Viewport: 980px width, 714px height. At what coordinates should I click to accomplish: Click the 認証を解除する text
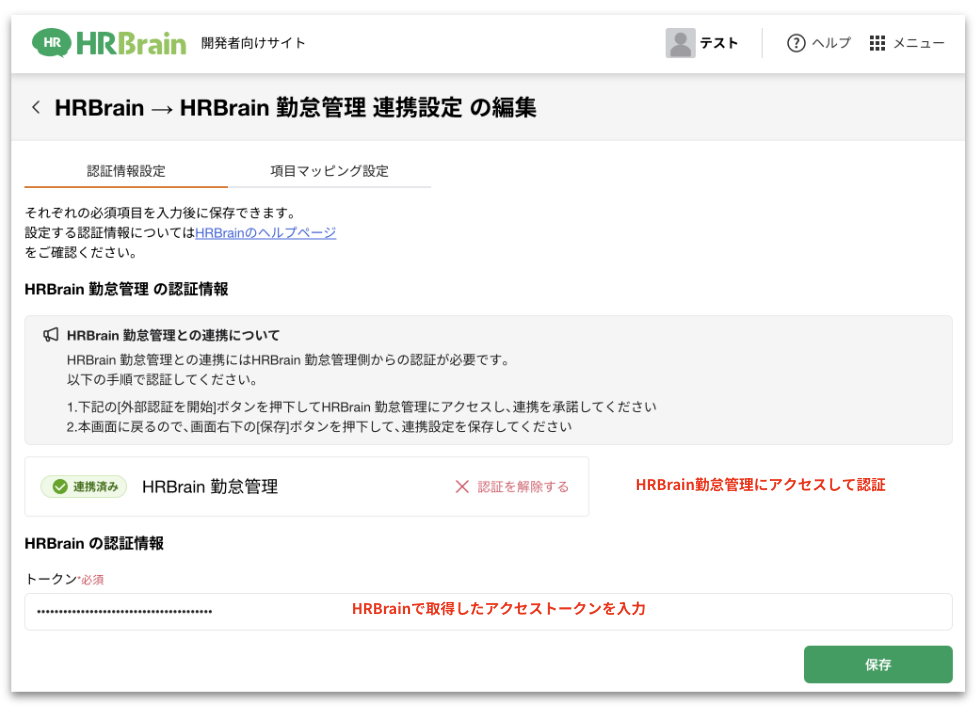(523, 487)
